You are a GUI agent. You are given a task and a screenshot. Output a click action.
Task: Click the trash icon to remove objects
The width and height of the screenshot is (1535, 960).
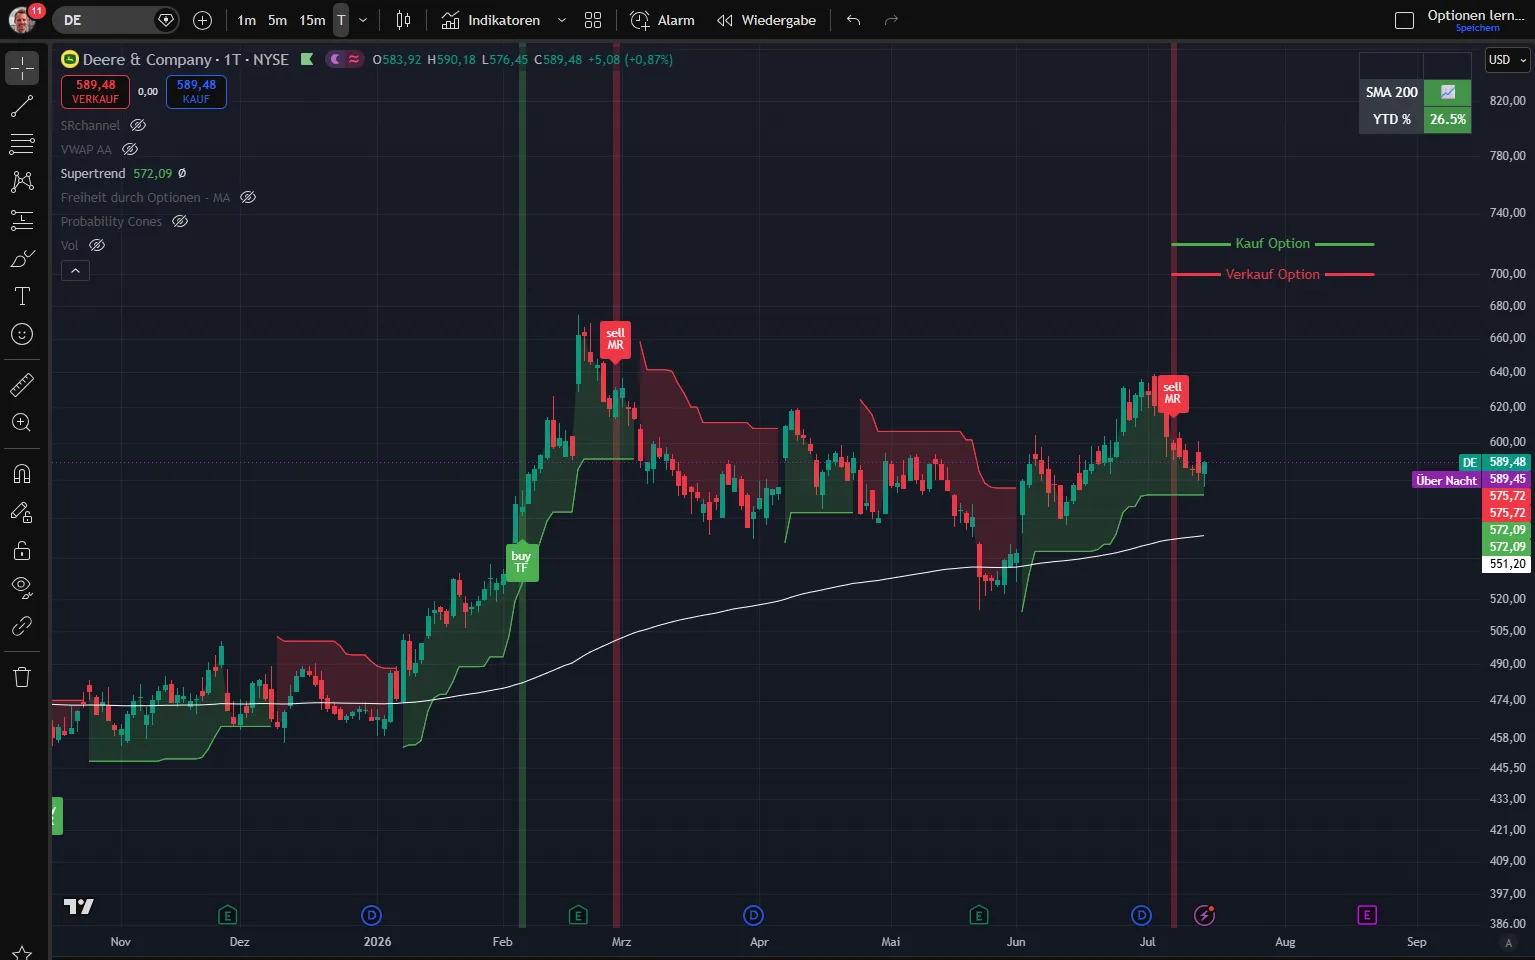[22, 677]
